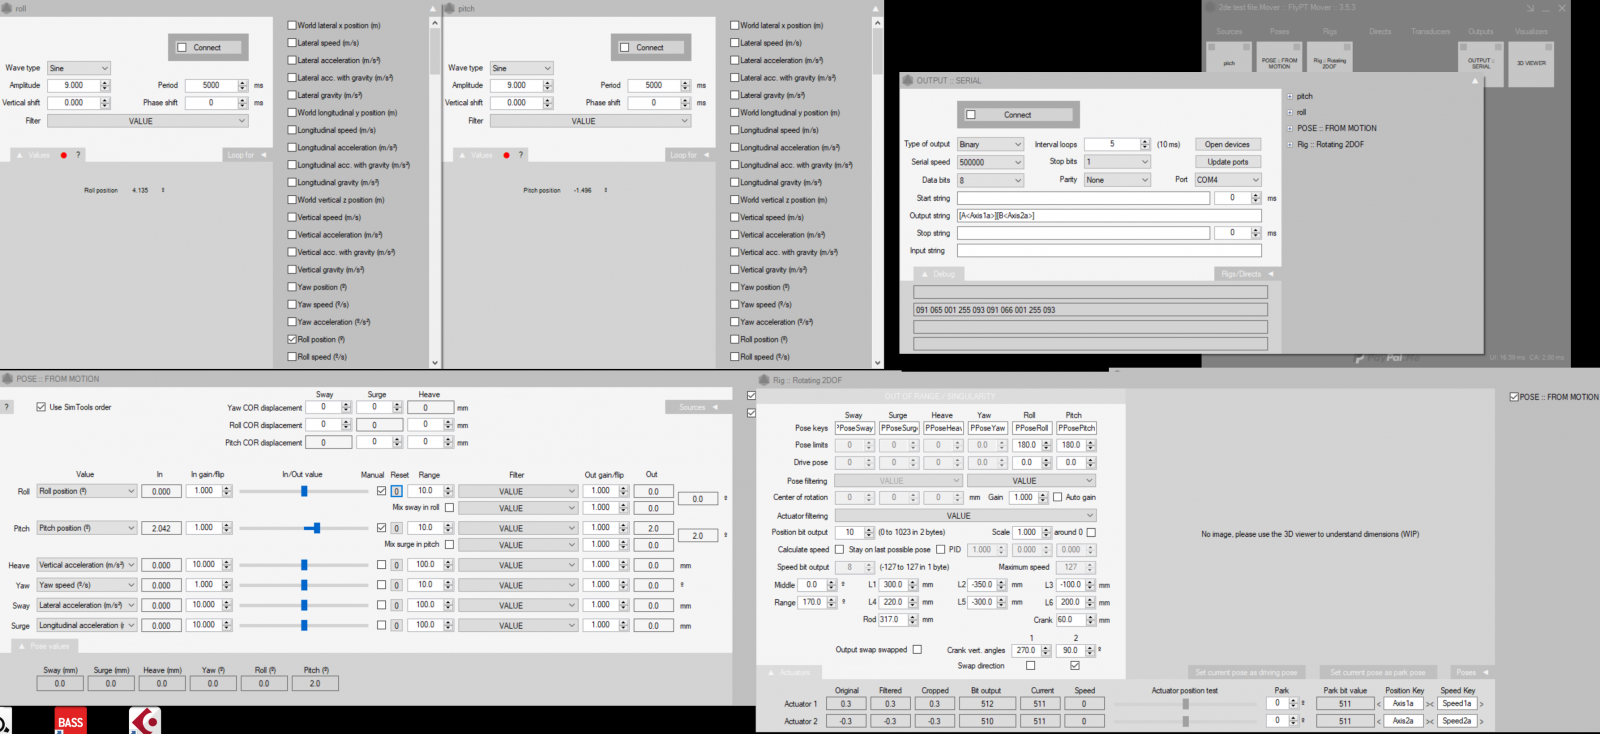Click the Pitch In/Out value slider
The height and width of the screenshot is (734, 1600).
(x=317, y=528)
